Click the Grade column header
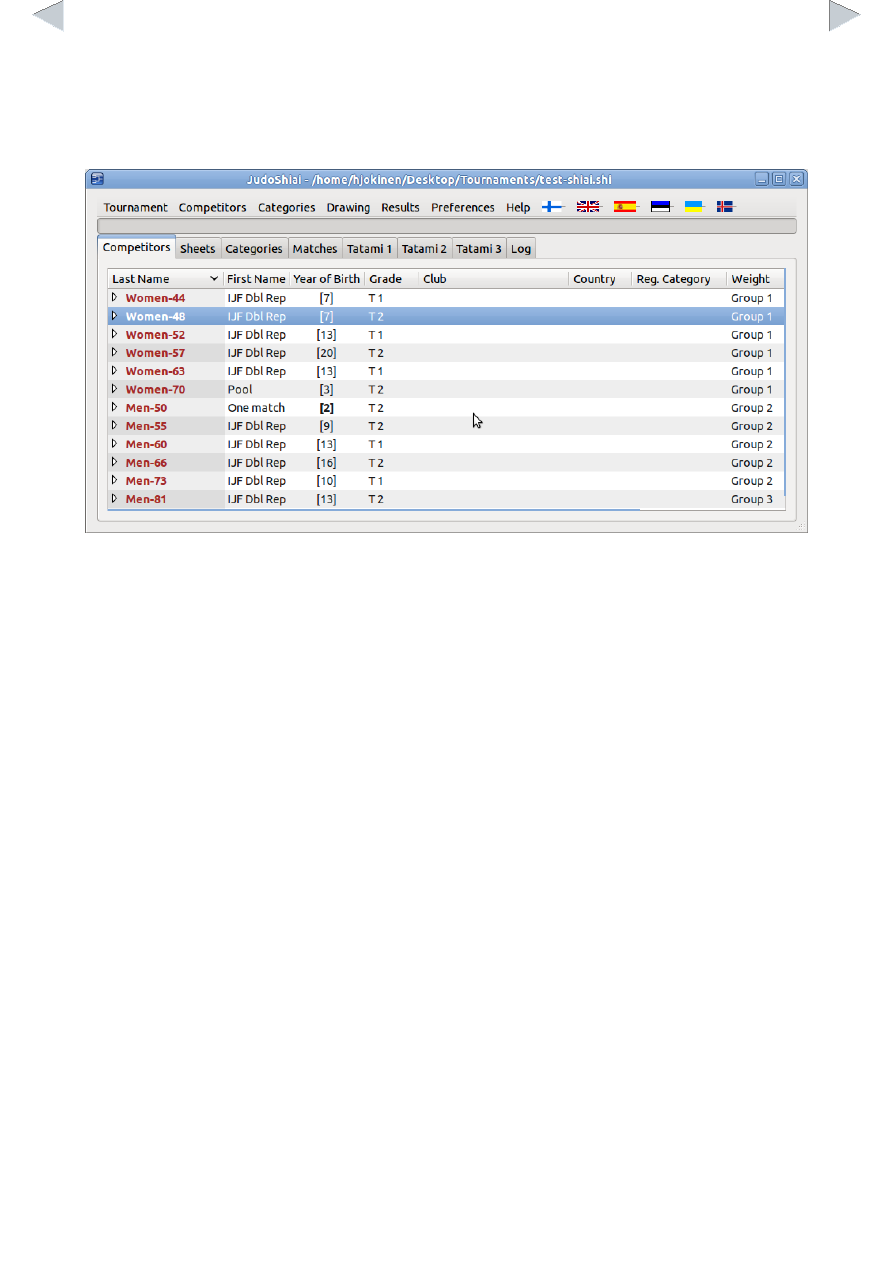This screenshot has height=1263, width=893. click(x=392, y=279)
